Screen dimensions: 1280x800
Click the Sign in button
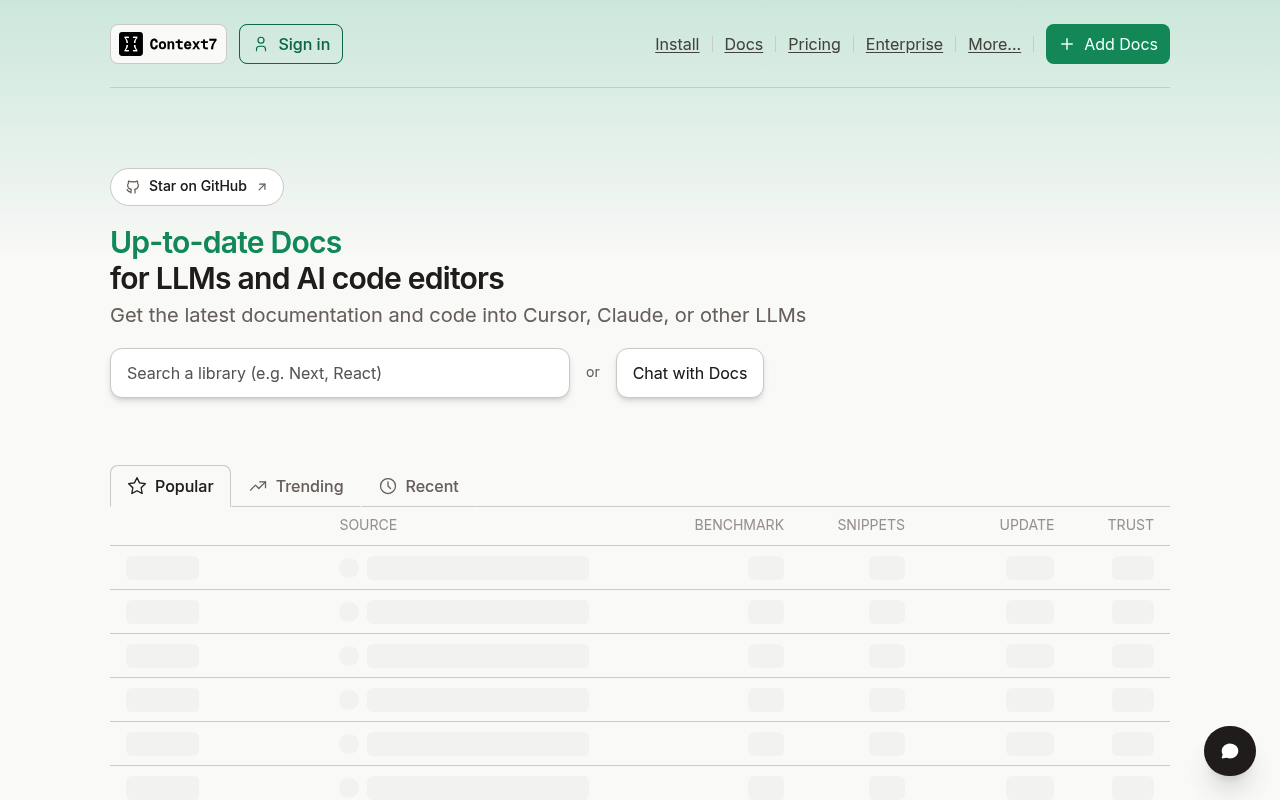pyautogui.click(x=291, y=44)
